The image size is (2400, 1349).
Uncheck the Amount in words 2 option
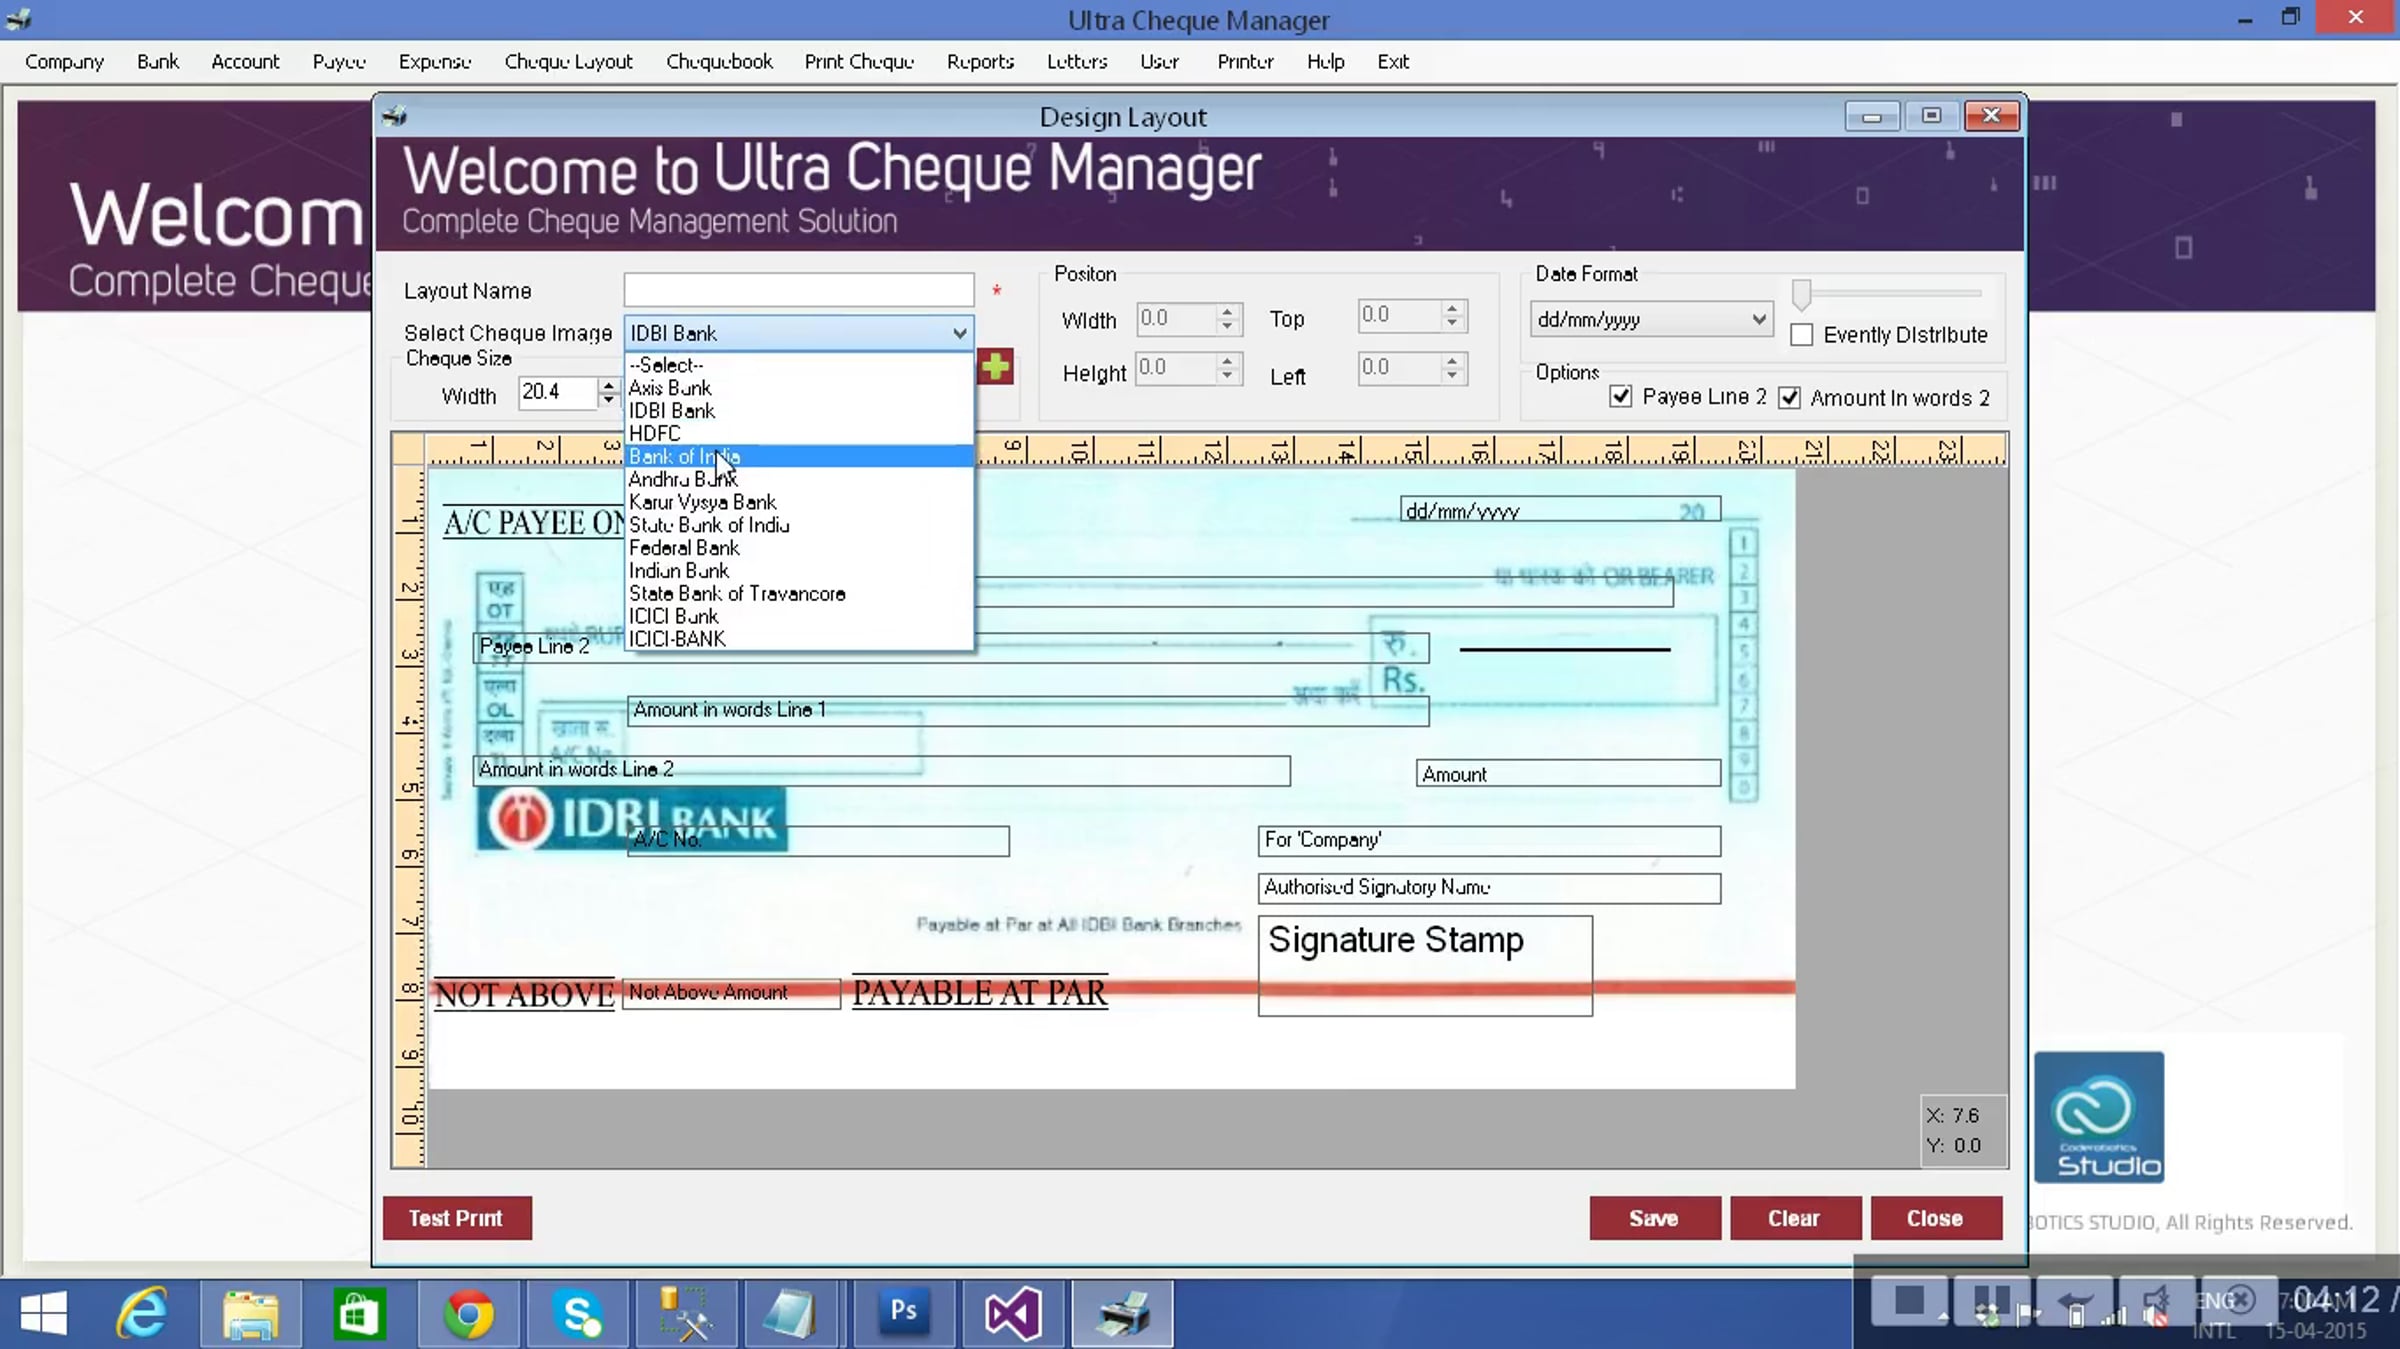1790,398
